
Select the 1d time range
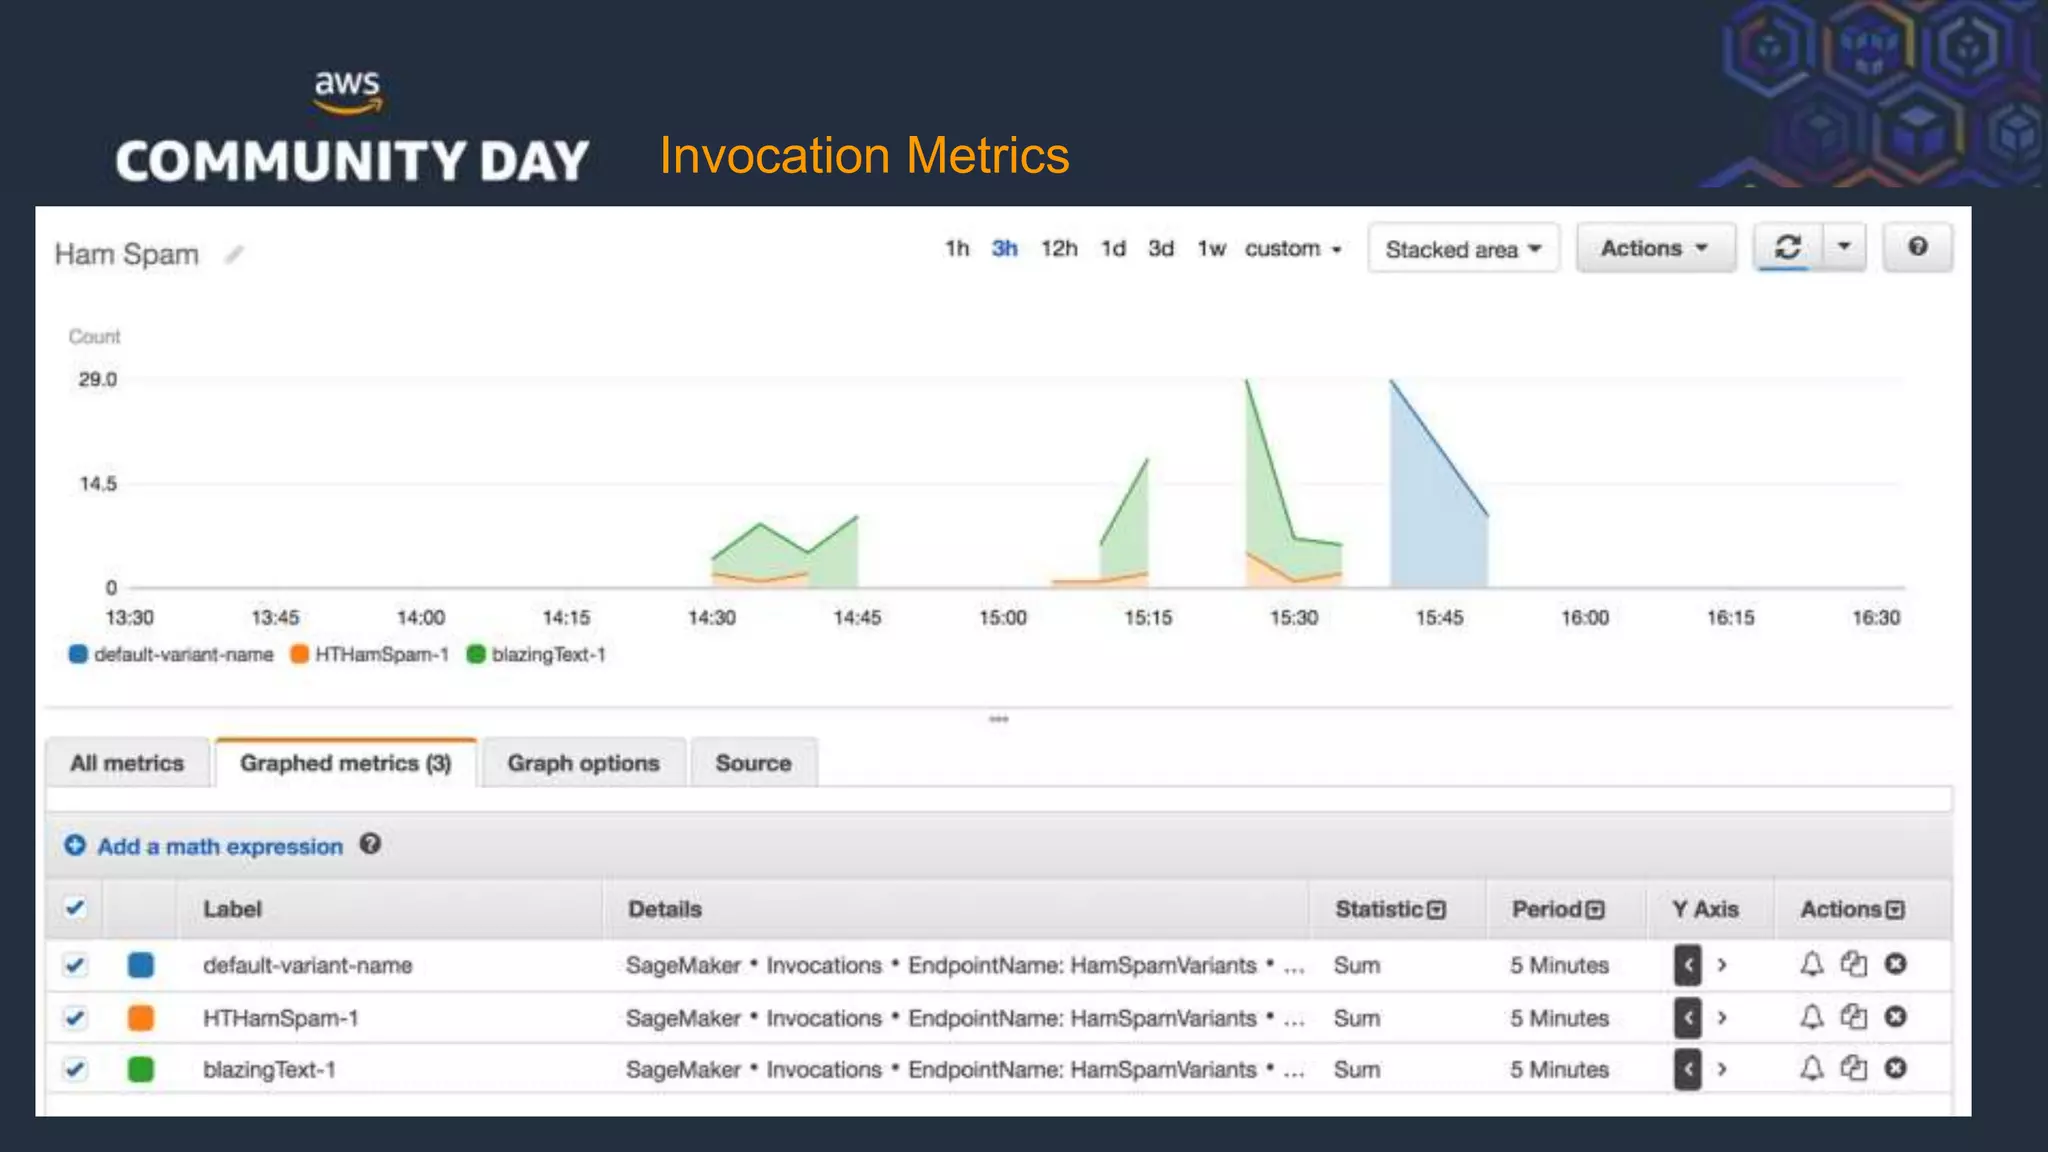[x=1113, y=249]
